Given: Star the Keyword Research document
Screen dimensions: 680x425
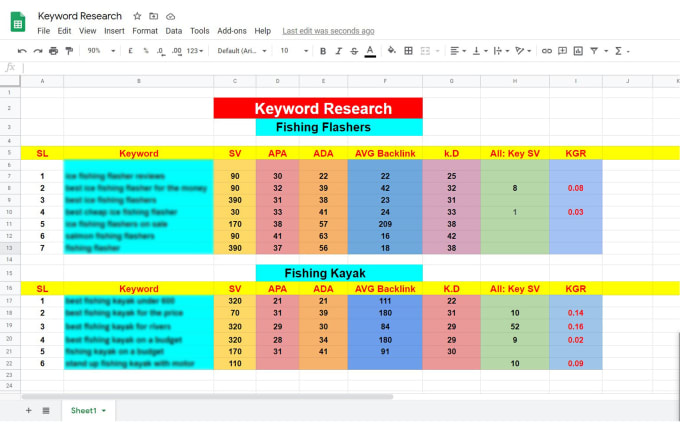Looking at the screenshot, I should (137, 16).
